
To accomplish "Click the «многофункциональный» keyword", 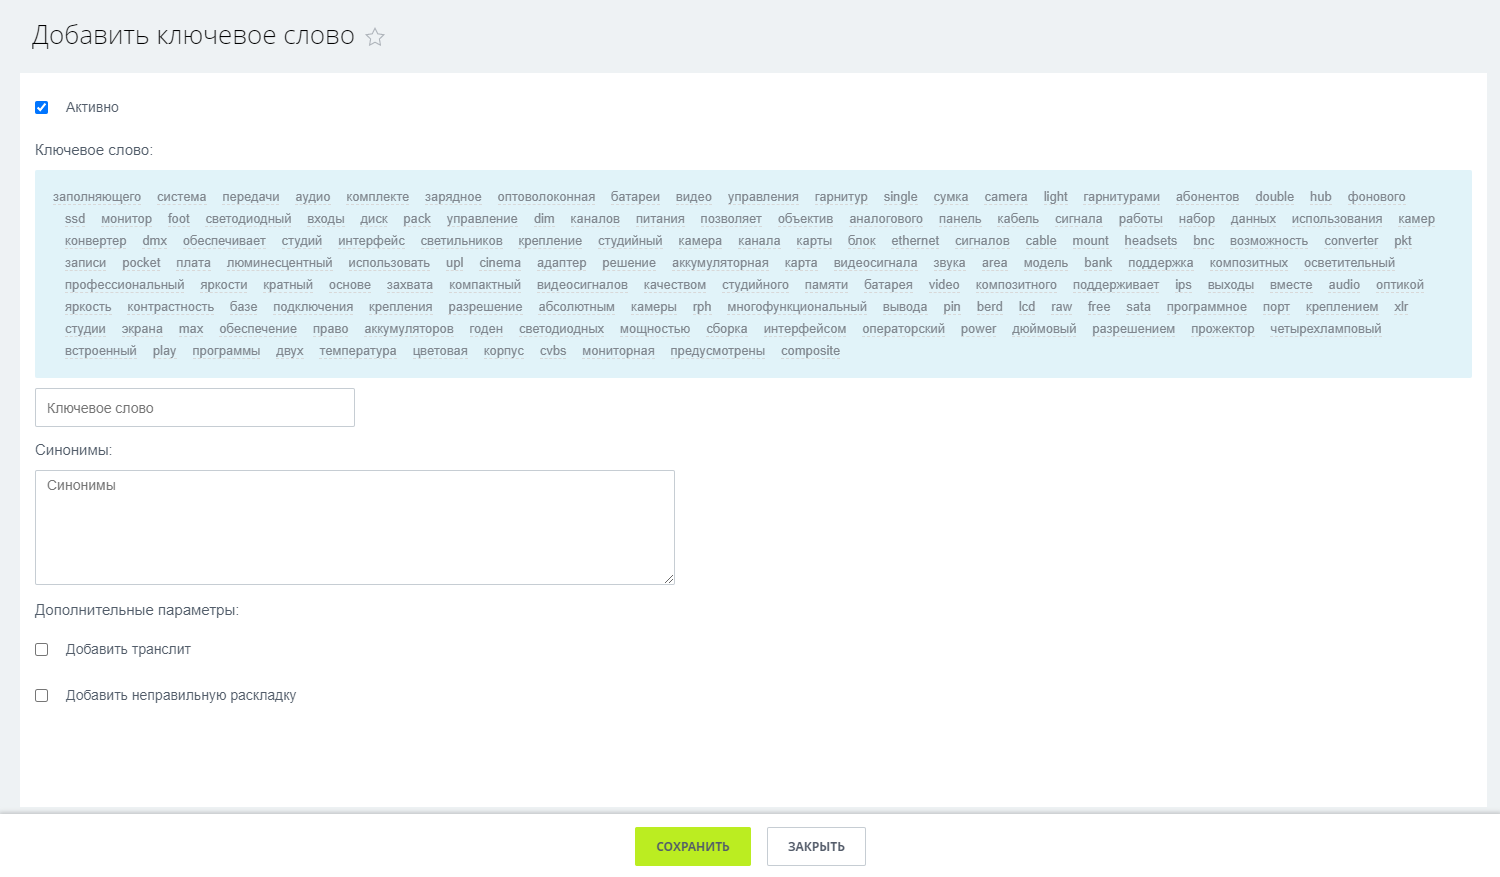I will 797,307.
